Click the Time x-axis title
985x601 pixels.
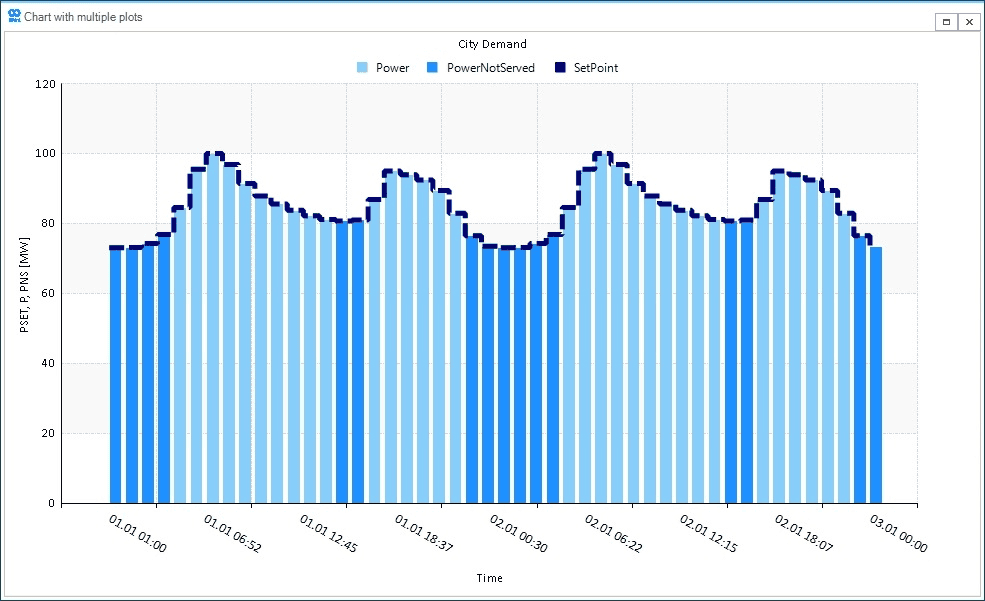[x=489, y=578]
